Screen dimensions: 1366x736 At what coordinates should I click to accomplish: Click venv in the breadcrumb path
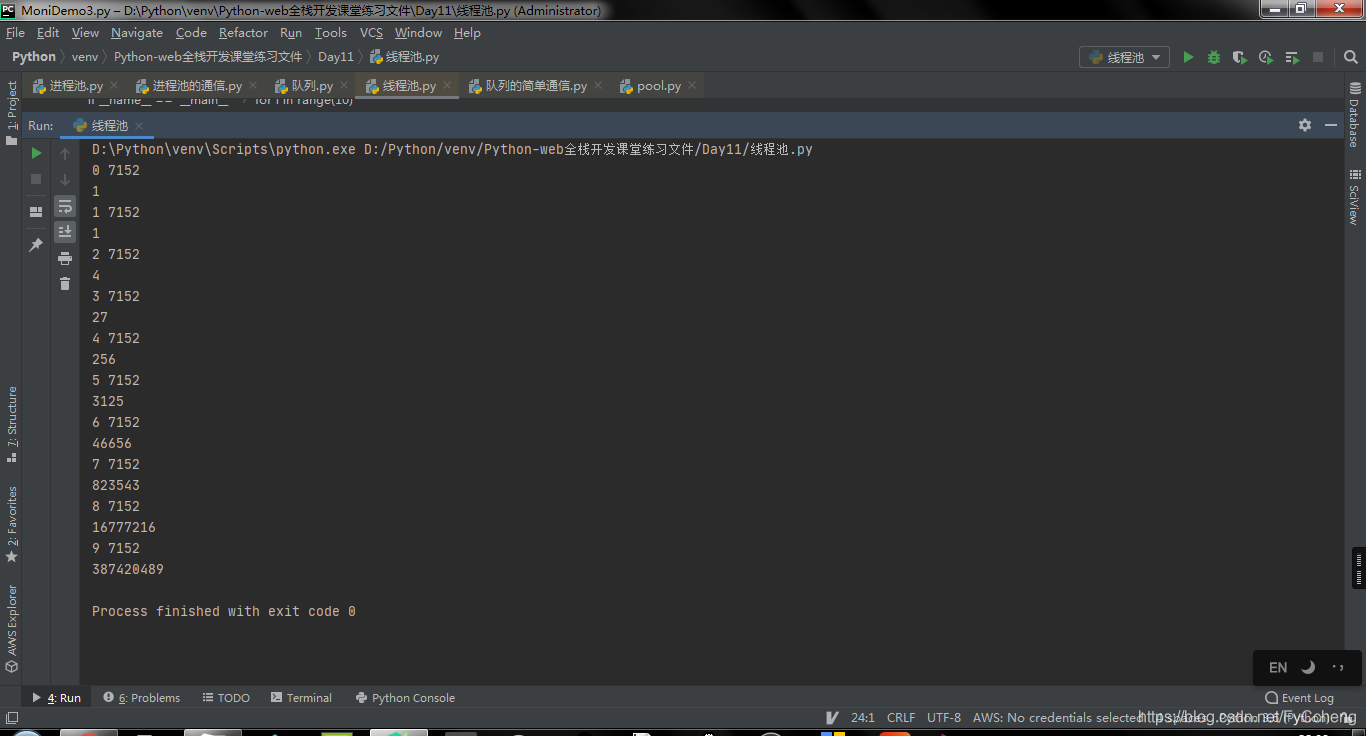[85, 57]
